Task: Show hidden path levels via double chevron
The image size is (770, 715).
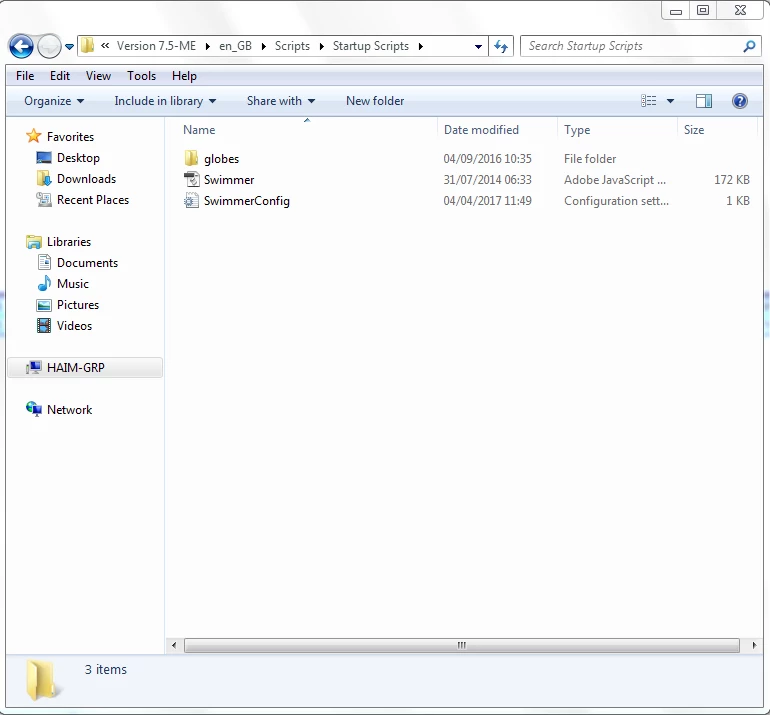Action: pos(105,46)
